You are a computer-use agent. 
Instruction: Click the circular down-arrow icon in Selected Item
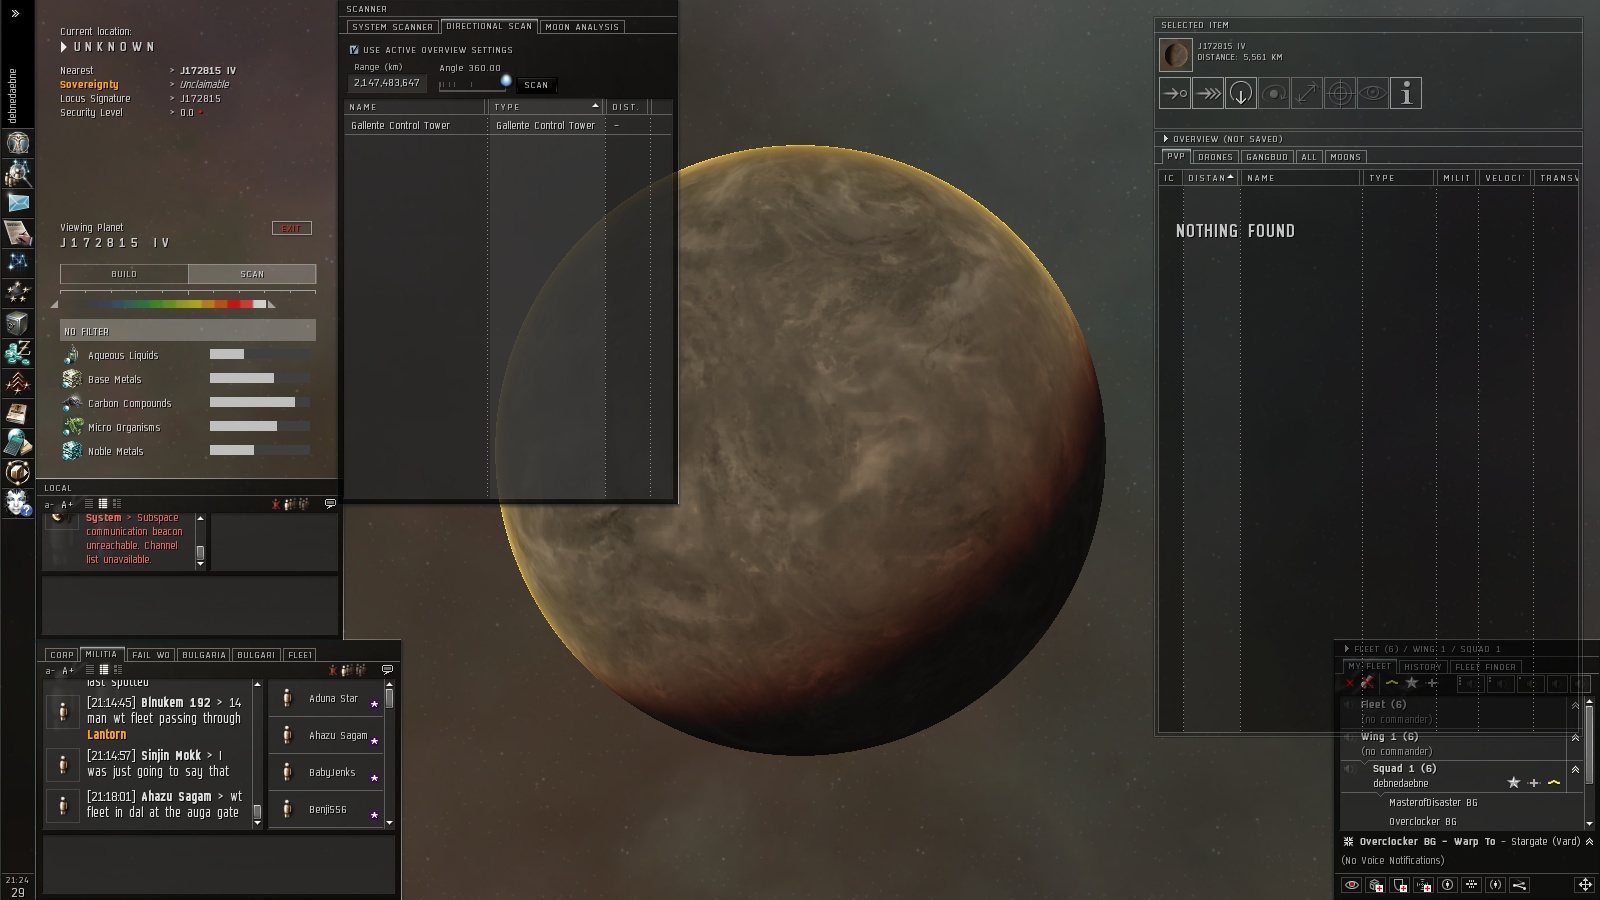1241,93
